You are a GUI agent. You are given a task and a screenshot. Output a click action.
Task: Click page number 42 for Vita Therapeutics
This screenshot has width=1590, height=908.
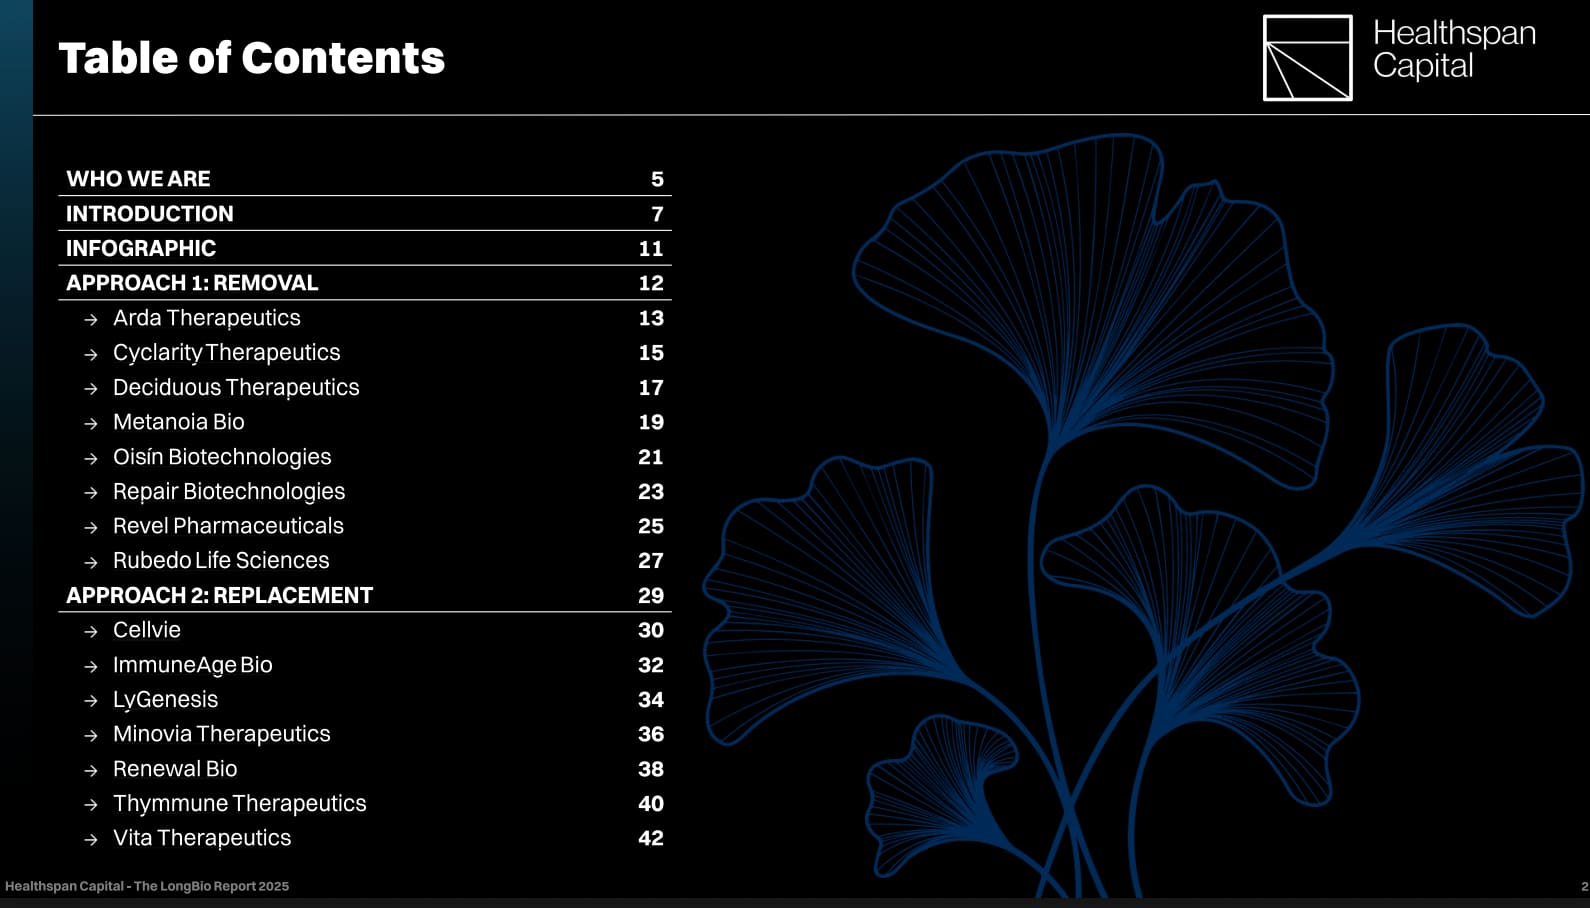point(651,838)
